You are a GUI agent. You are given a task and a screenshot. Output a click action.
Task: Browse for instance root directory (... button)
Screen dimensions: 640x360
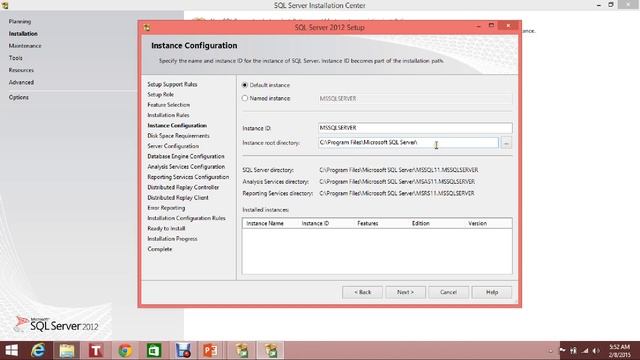click(506, 143)
